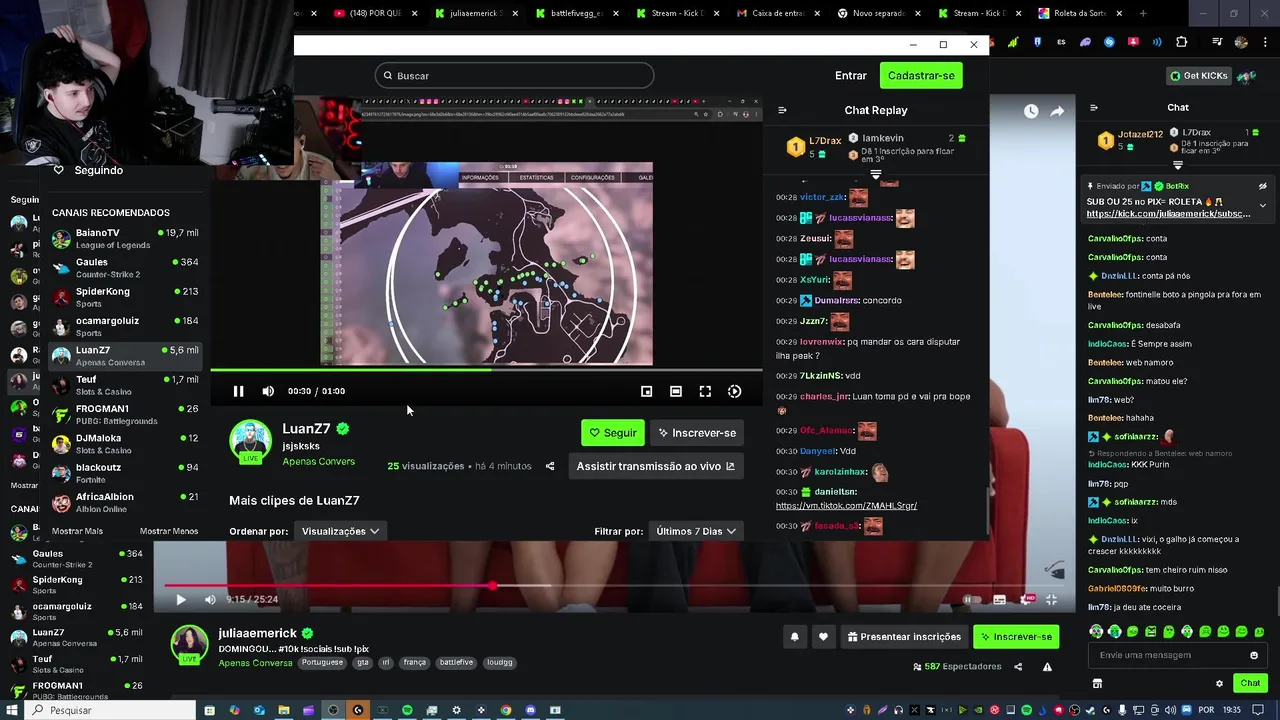The image size is (1280, 720).
Task: Switch to the battlefivegg browser tab
Action: [577, 13]
